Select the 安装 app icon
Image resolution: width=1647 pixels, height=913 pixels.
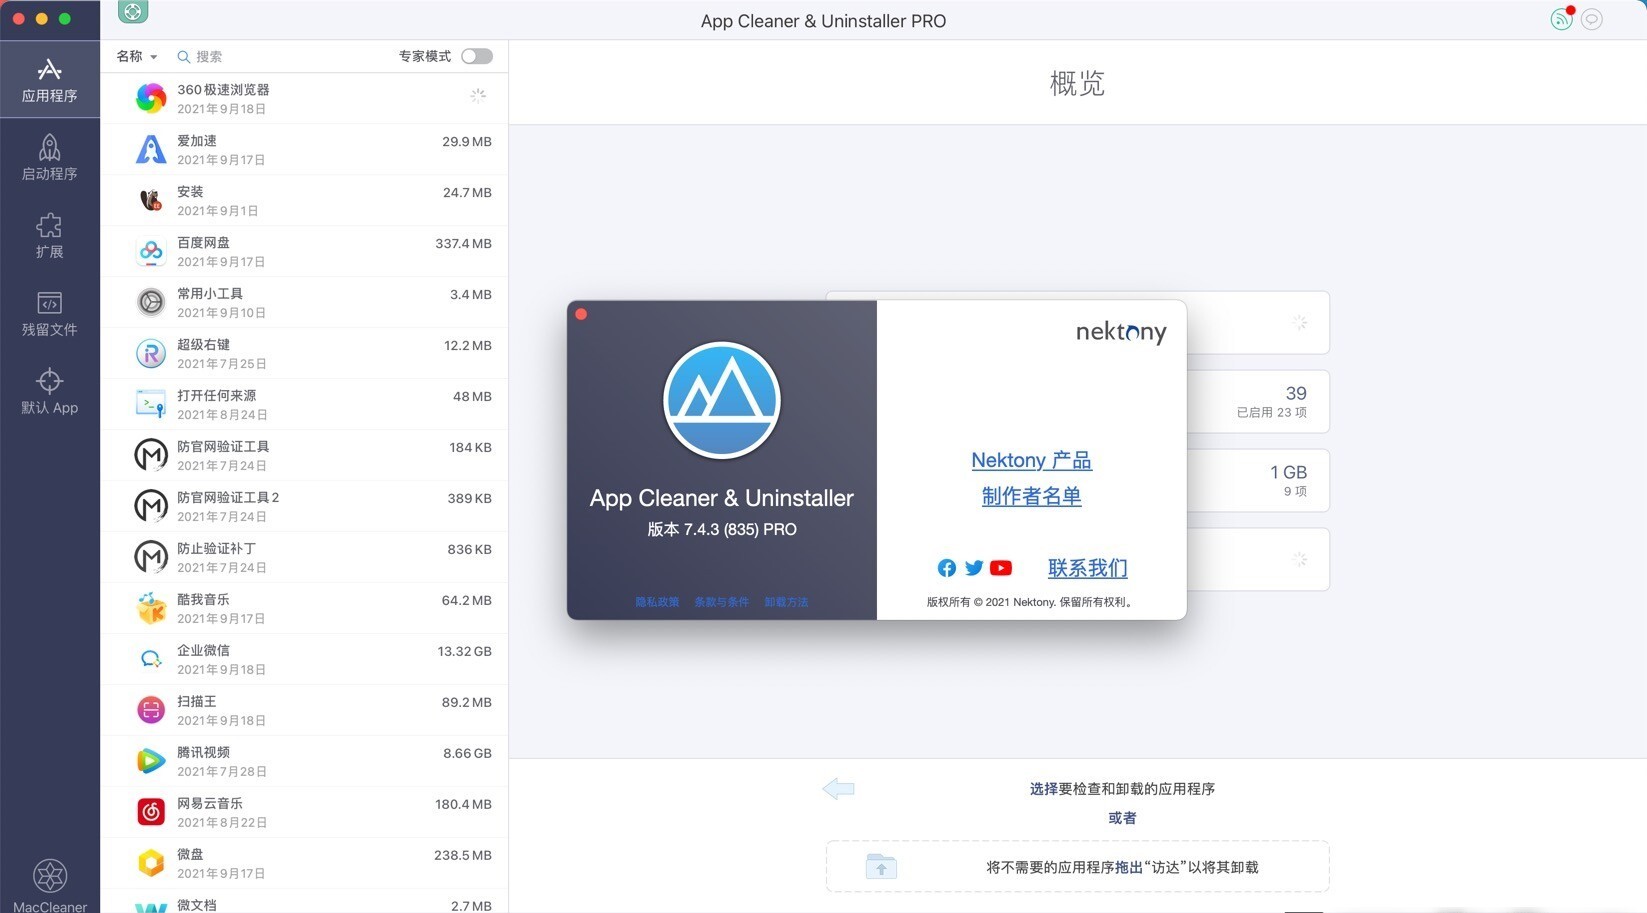(151, 200)
